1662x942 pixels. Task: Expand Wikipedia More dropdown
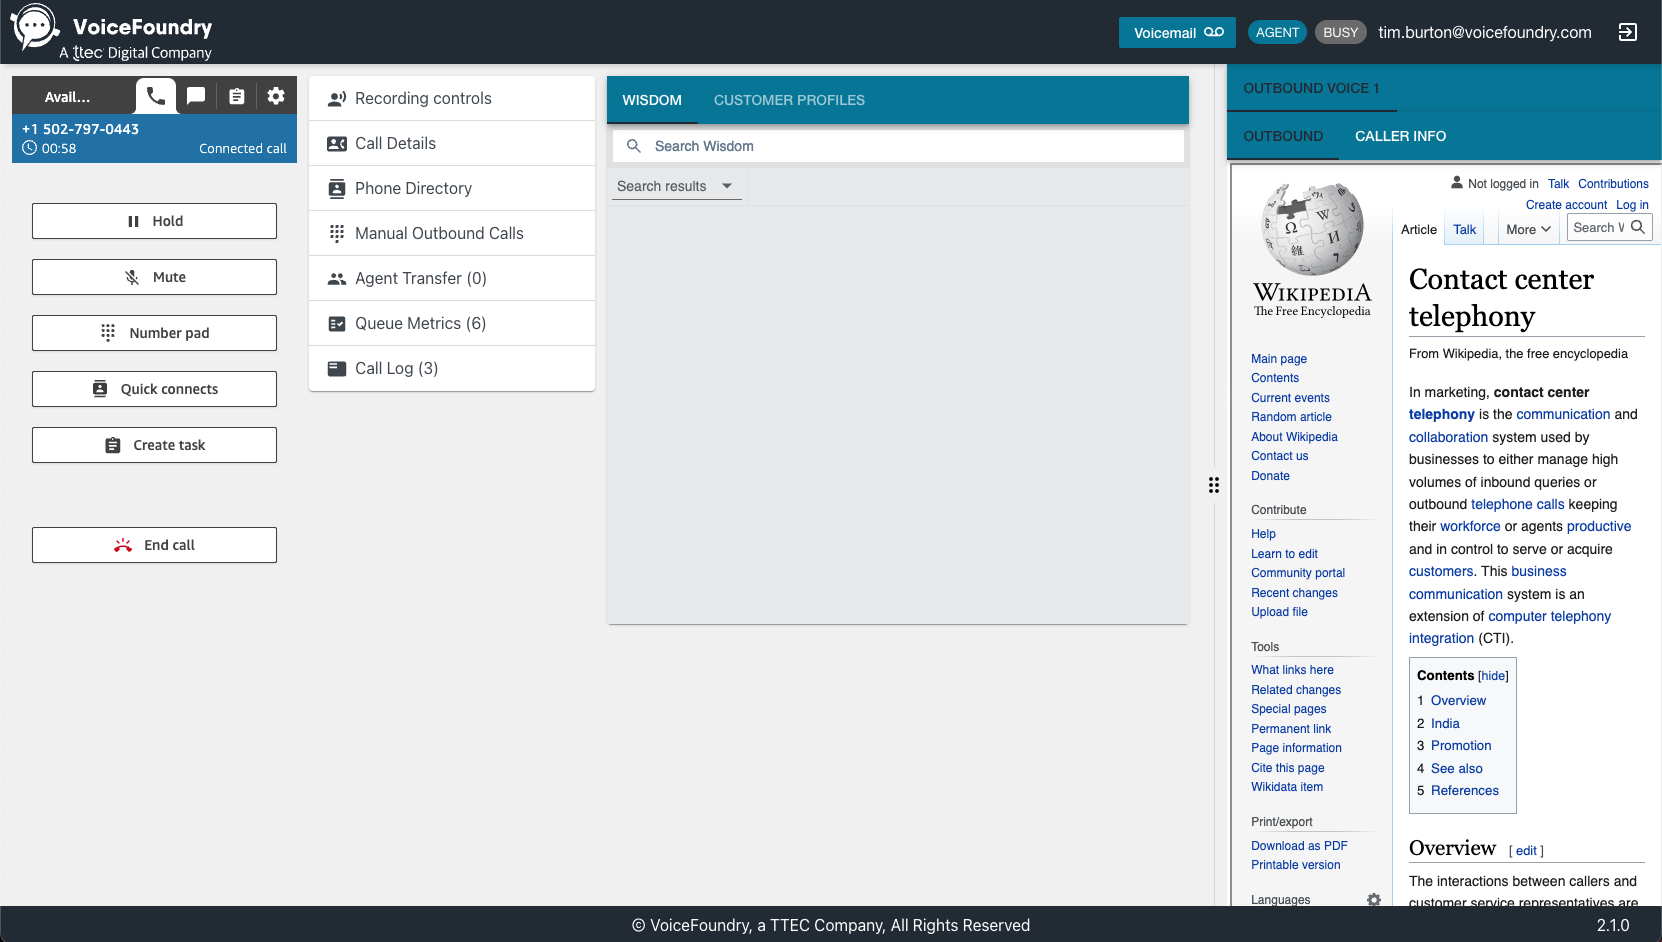pos(1528,229)
